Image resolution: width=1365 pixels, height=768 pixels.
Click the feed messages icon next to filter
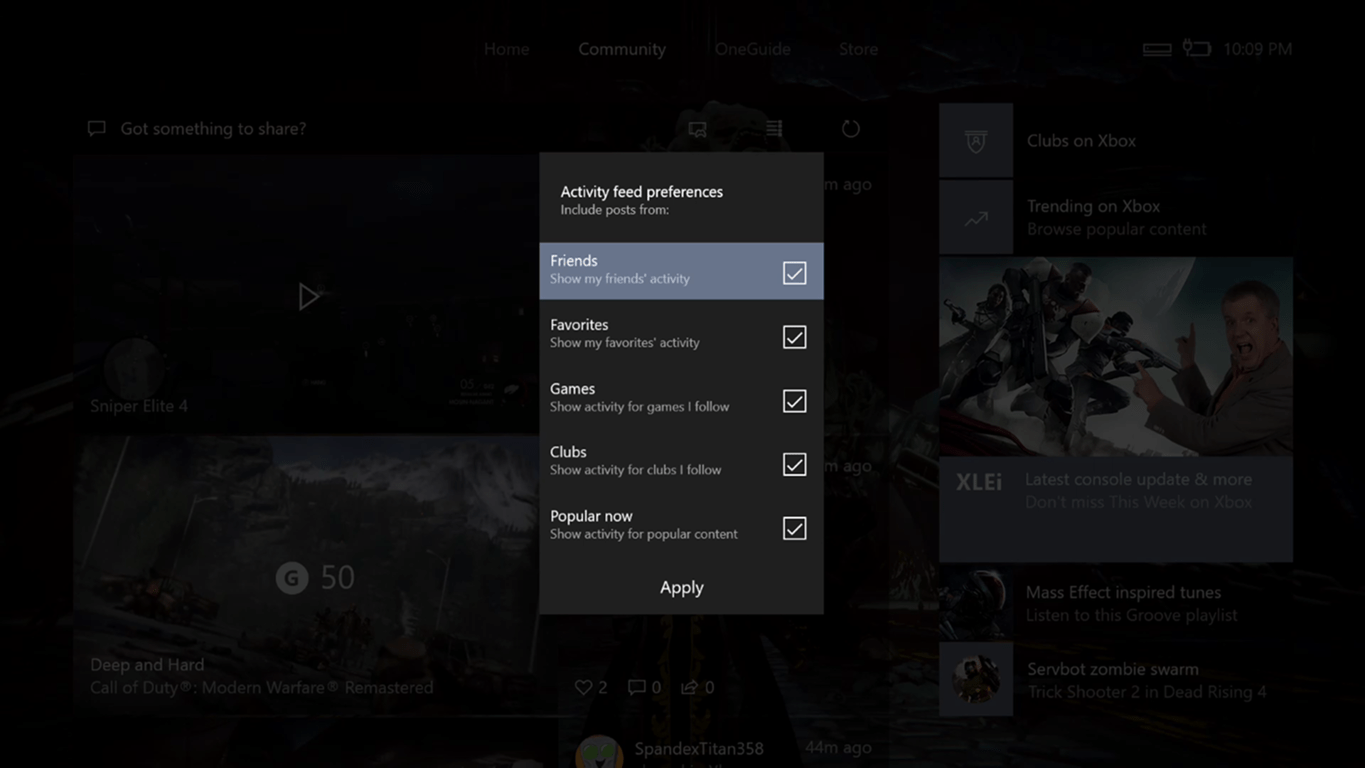tap(698, 129)
